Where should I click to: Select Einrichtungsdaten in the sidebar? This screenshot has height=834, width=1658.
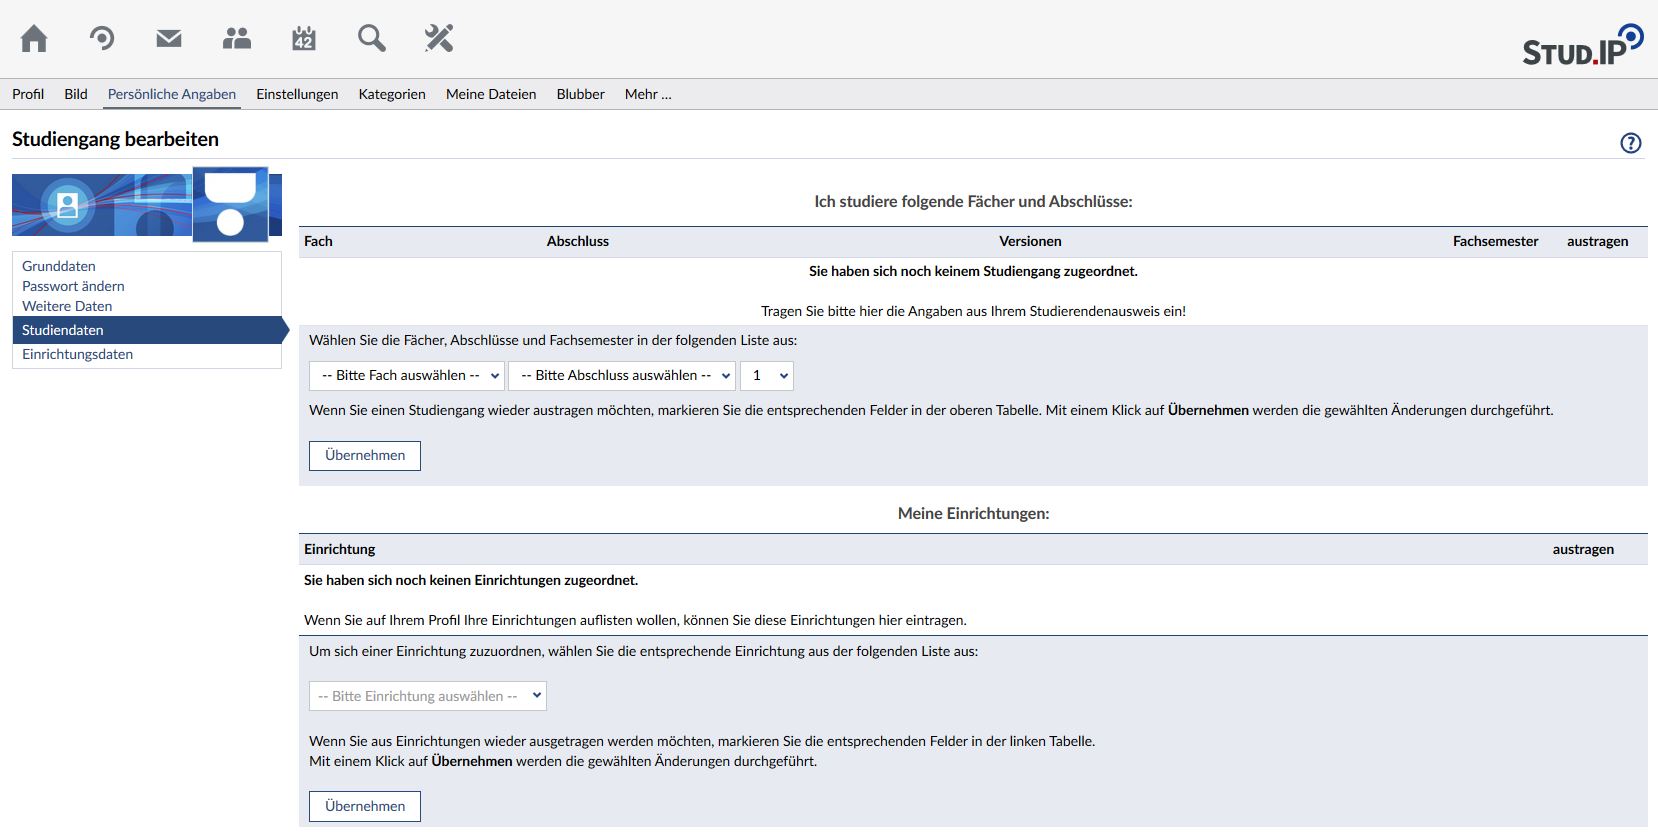pyautogui.click(x=77, y=354)
